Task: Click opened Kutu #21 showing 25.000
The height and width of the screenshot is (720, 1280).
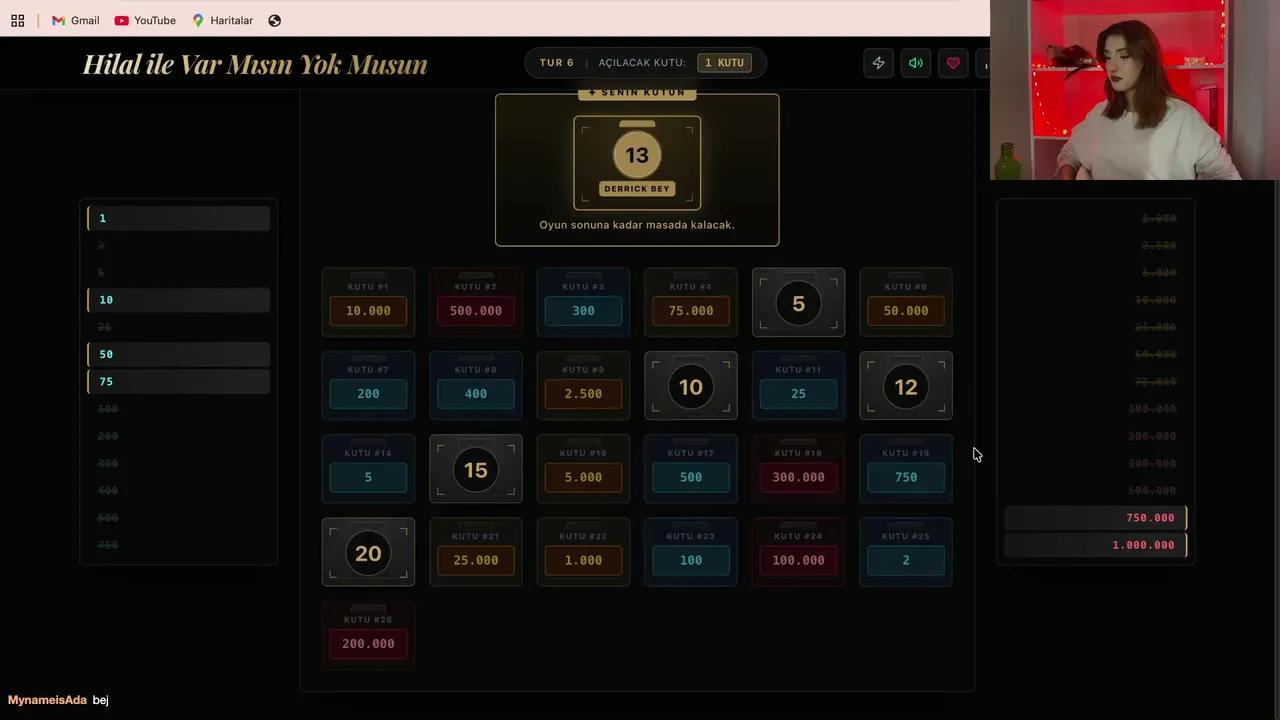Action: point(476,552)
